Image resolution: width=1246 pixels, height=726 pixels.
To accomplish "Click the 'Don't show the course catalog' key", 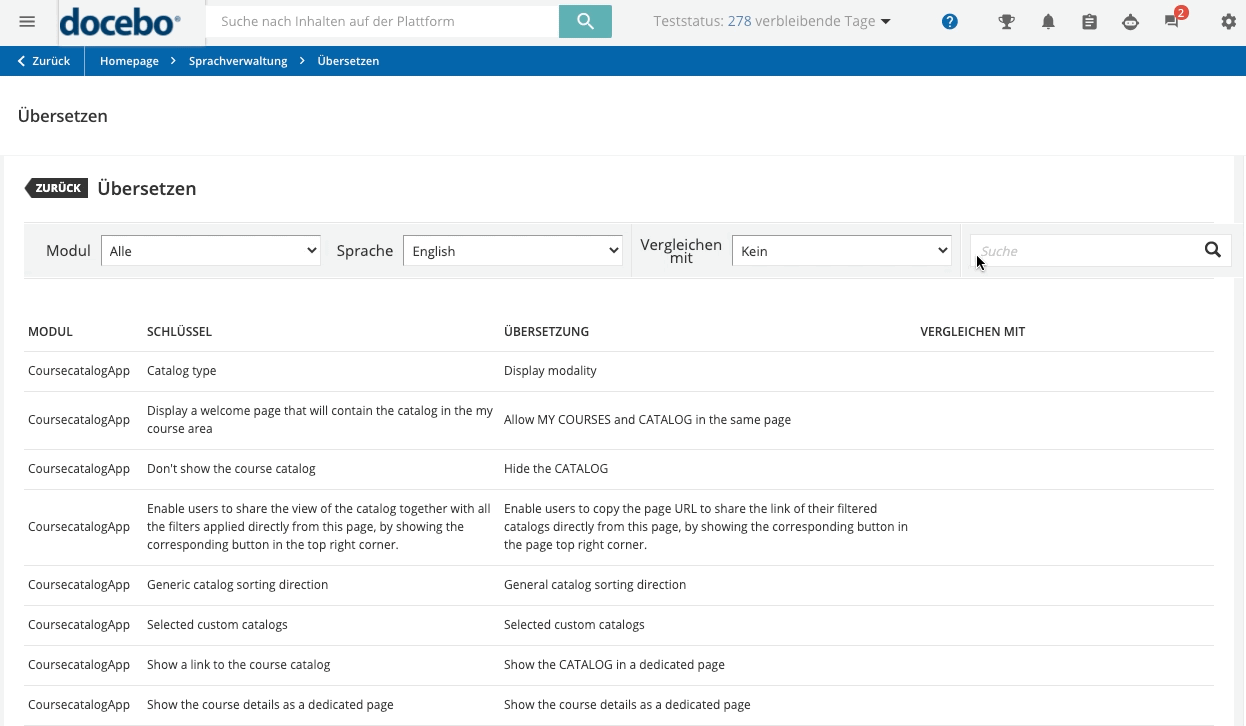I will pyautogui.click(x=231, y=469).
